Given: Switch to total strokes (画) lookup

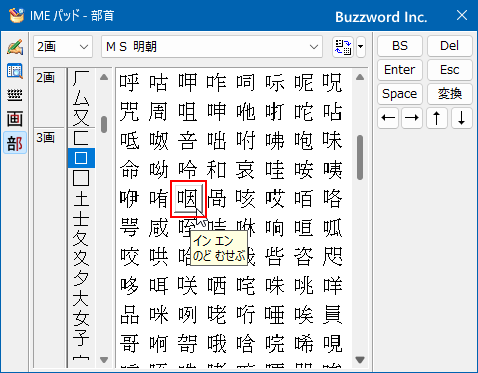Looking at the screenshot, I should tap(15, 119).
